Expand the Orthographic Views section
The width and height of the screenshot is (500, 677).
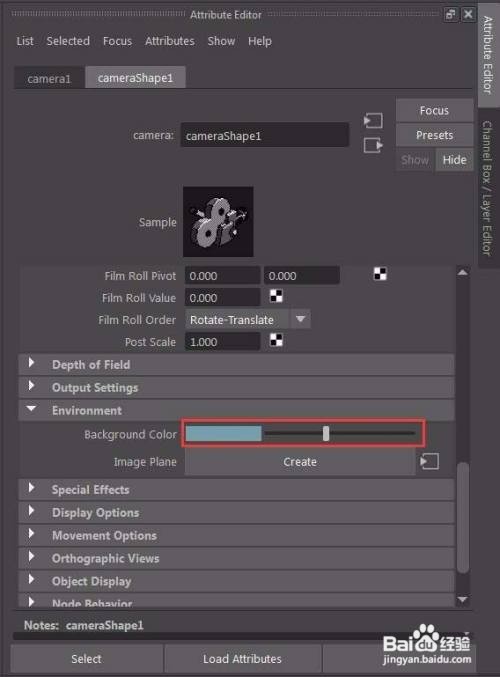point(236,558)
